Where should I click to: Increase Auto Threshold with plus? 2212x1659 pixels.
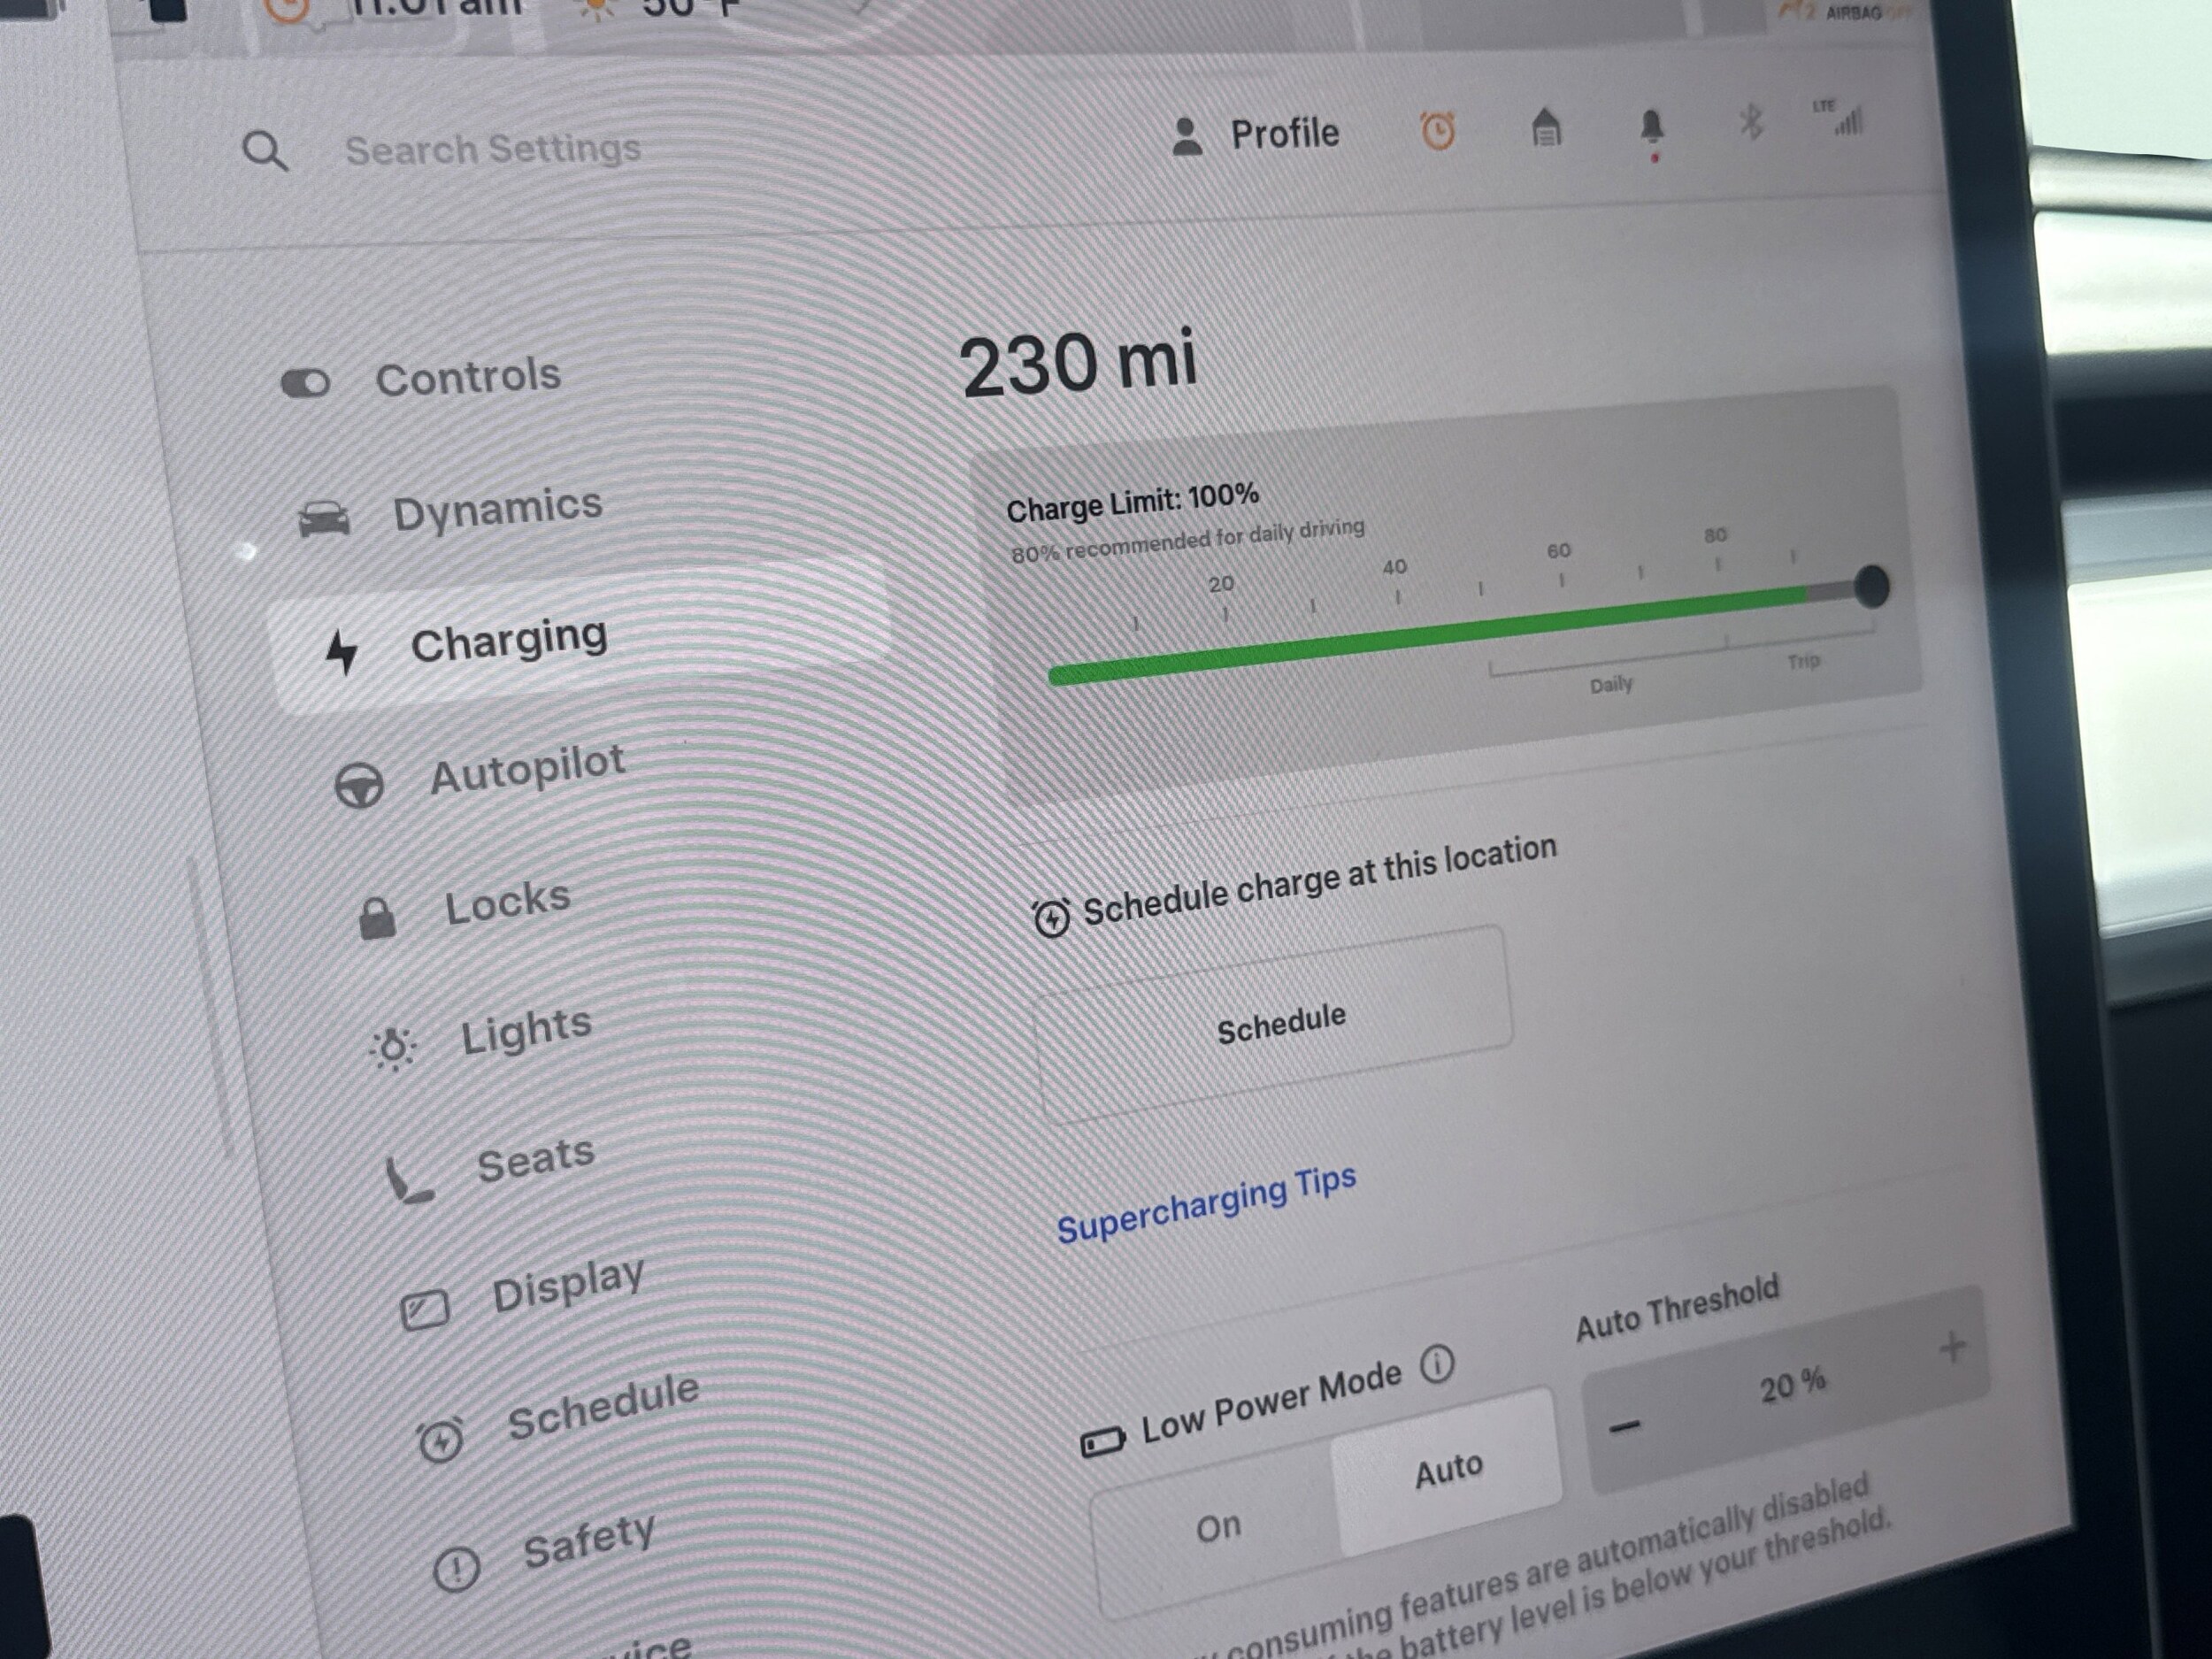1951,1348
